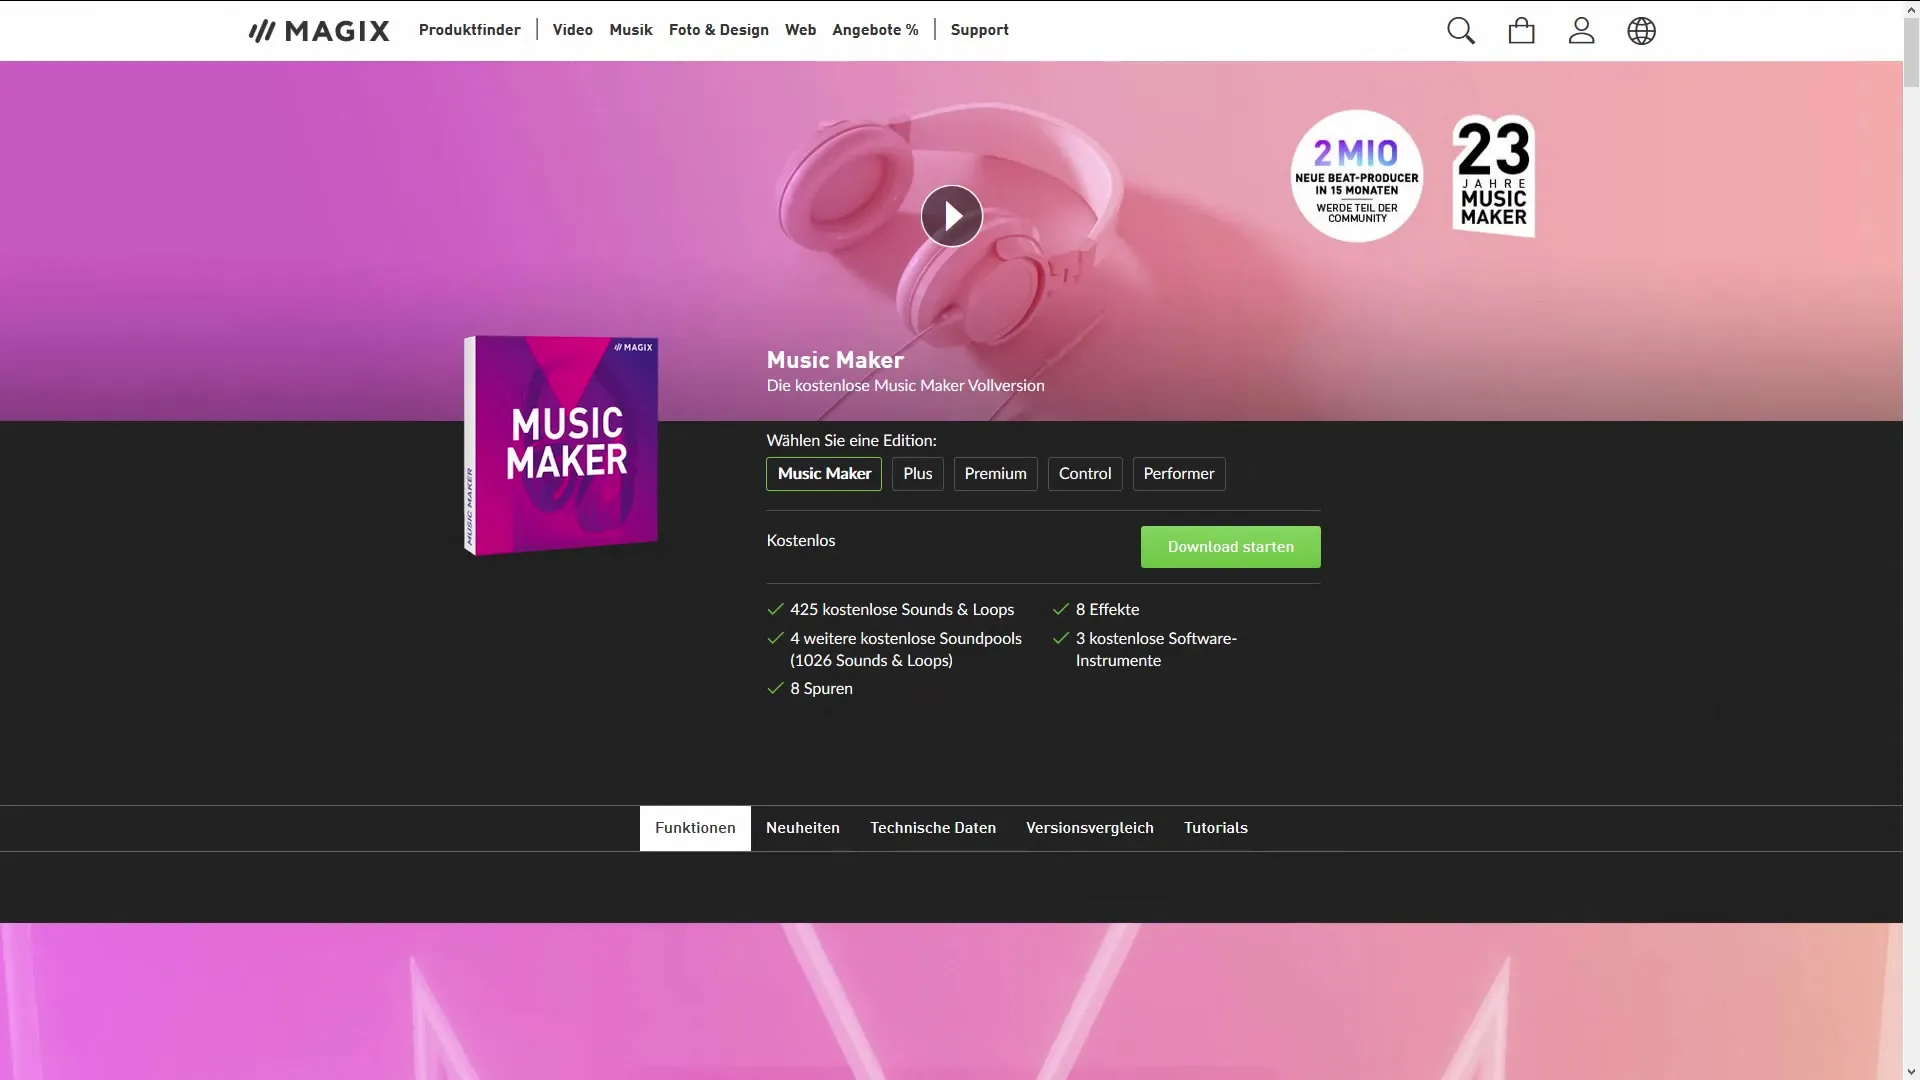Switch to the Technische Daten tab
Screen dimensions: 1920x1080
933,828
